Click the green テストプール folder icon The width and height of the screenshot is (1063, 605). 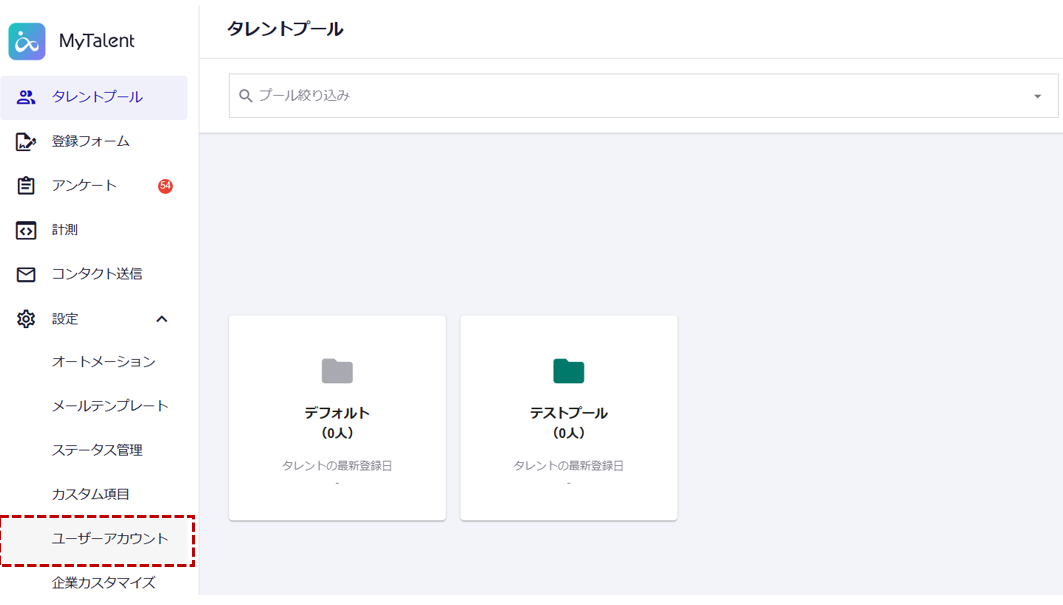(568, 371)
